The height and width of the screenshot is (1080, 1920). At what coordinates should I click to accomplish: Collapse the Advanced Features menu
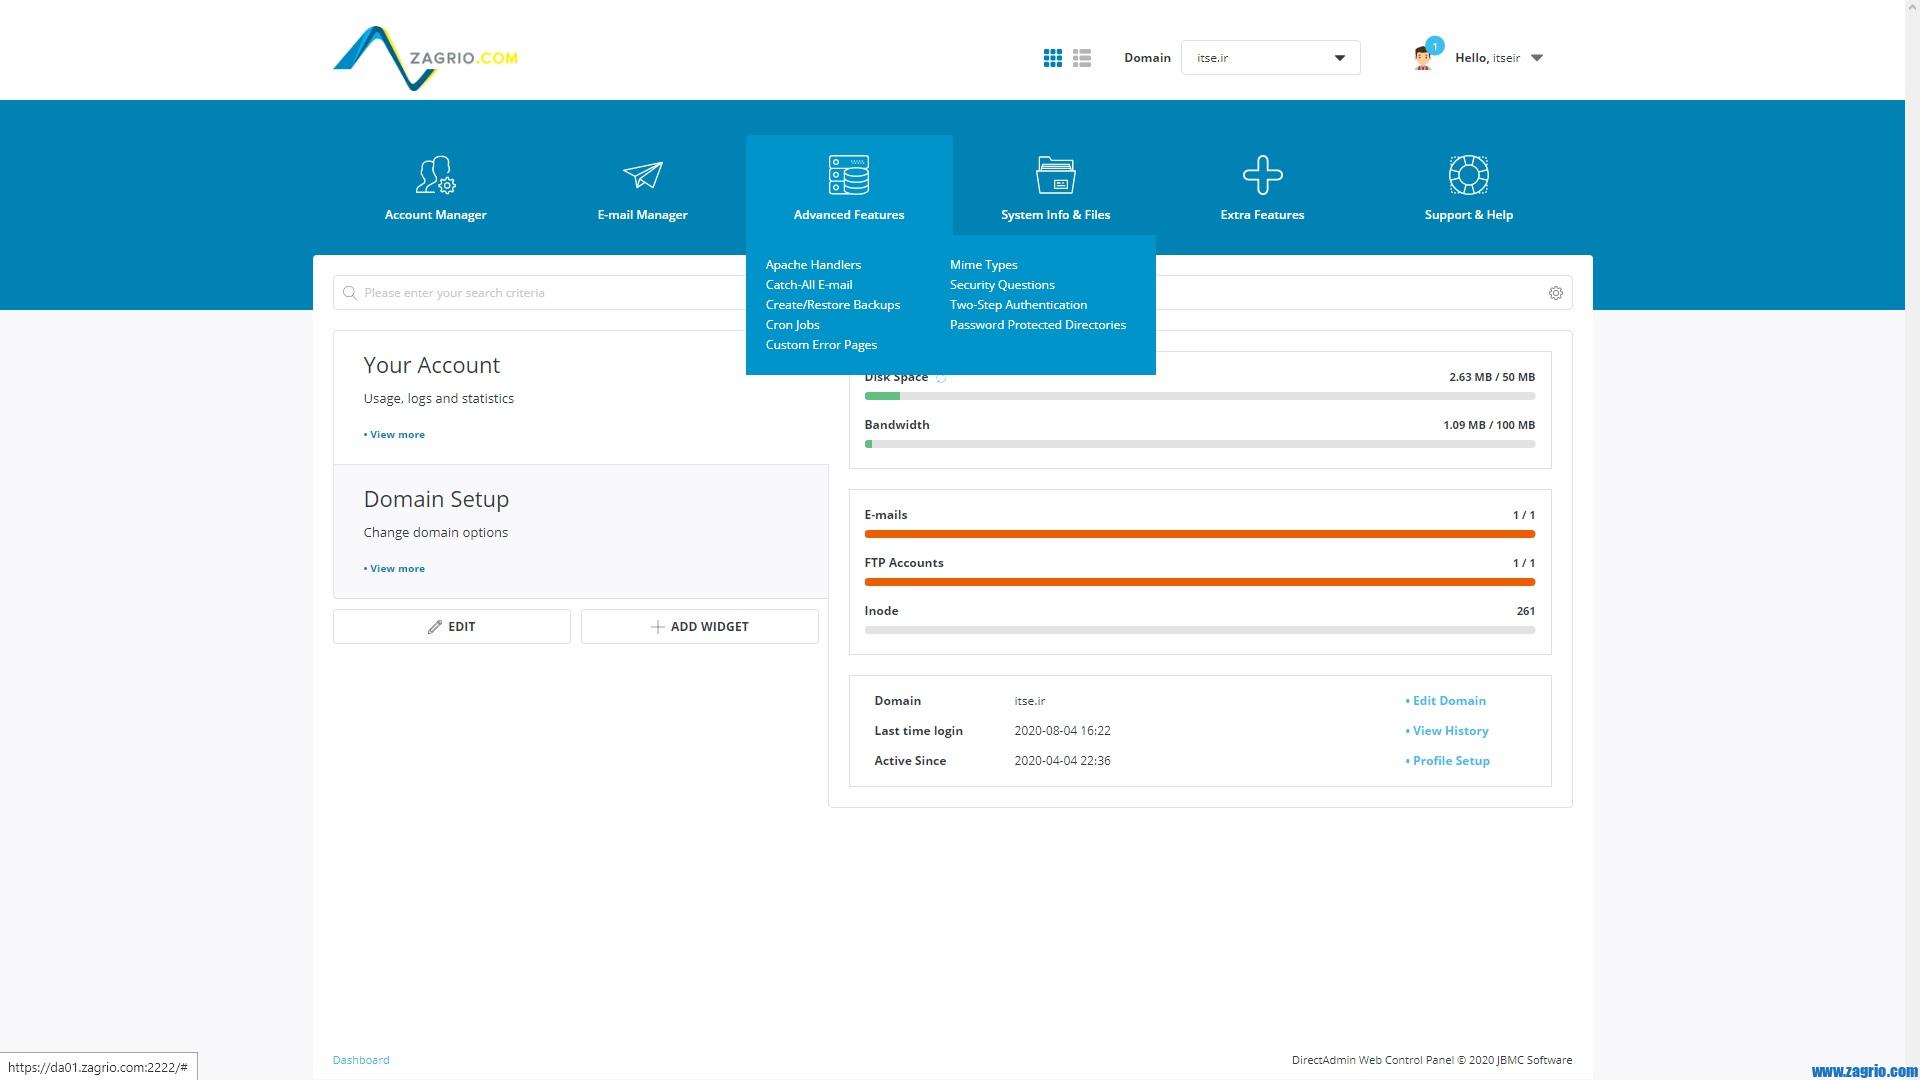[x=848, y=185]
